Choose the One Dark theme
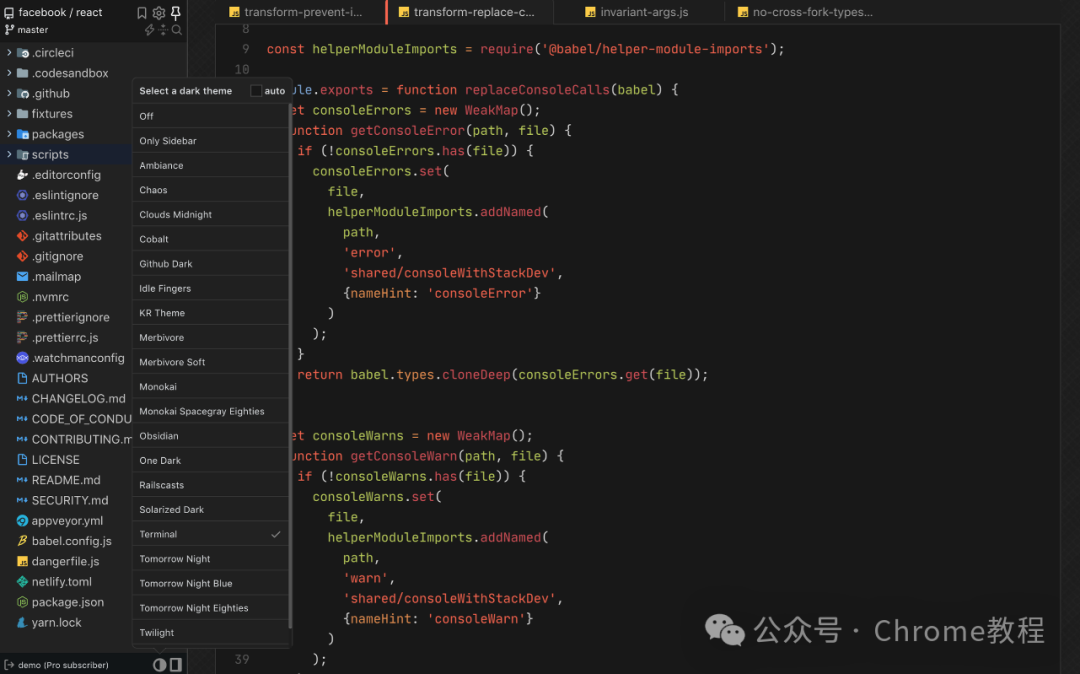 [210, 461]
